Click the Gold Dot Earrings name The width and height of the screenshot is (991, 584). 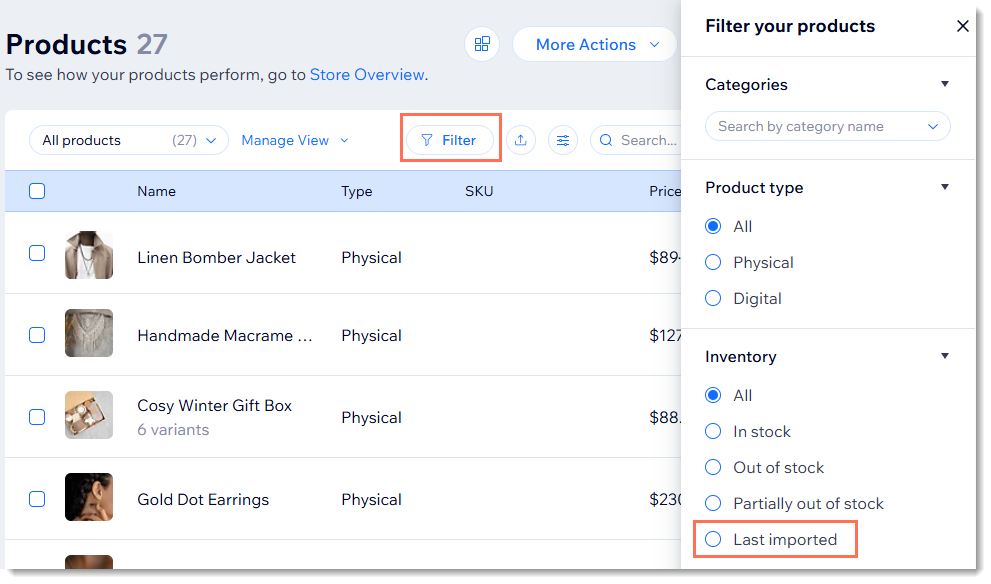(203, 500)
